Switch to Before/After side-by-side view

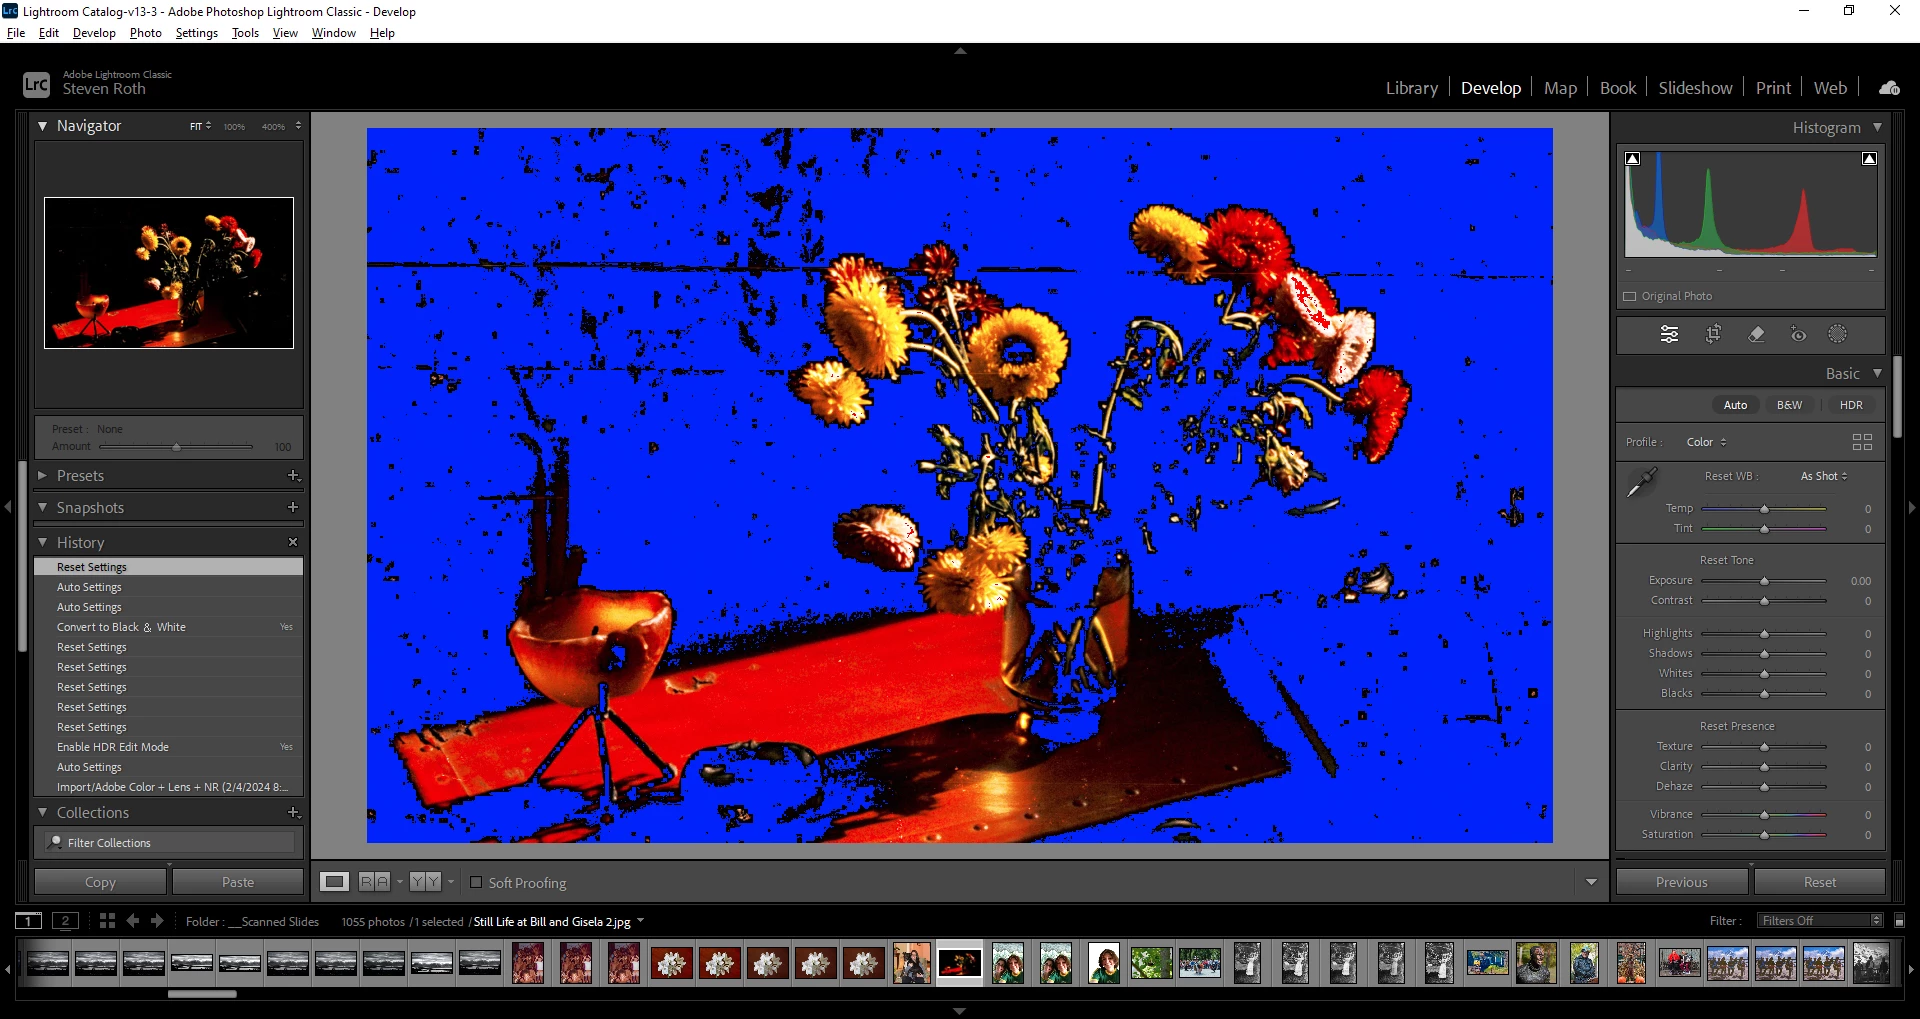(x=374, y=882)
